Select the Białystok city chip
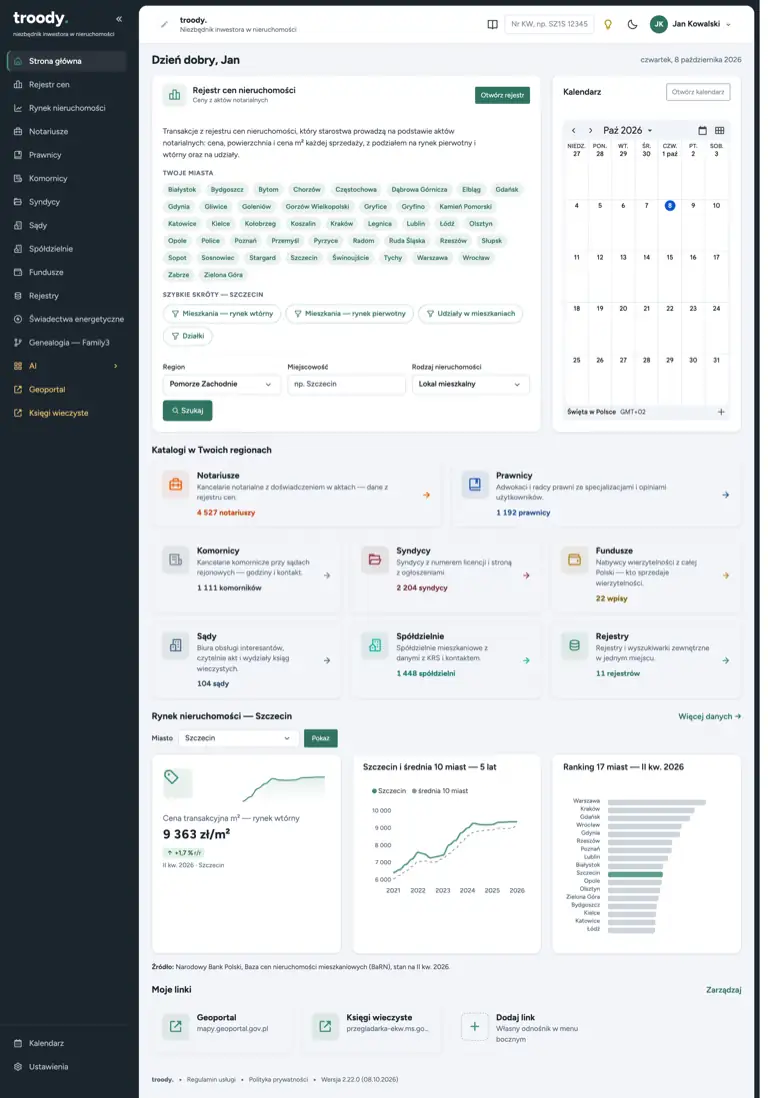The width and height of the screenshot is (768, 1098). [182, 190]
